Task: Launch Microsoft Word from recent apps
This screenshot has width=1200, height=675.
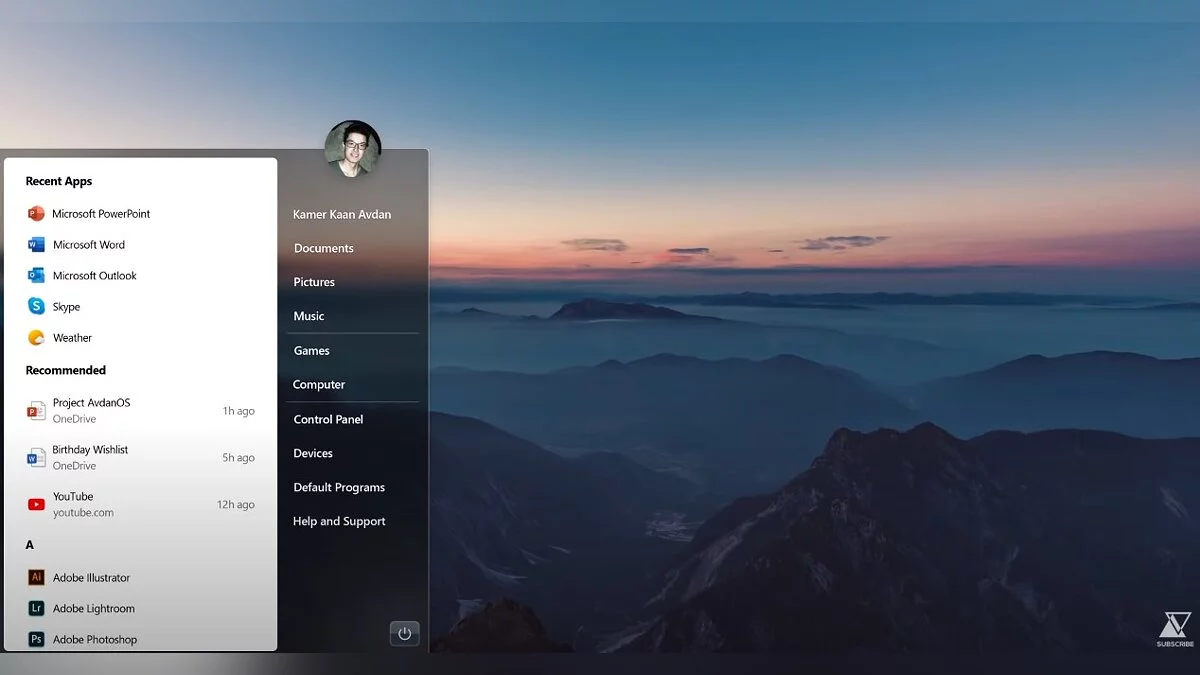Action: point(36,245)
